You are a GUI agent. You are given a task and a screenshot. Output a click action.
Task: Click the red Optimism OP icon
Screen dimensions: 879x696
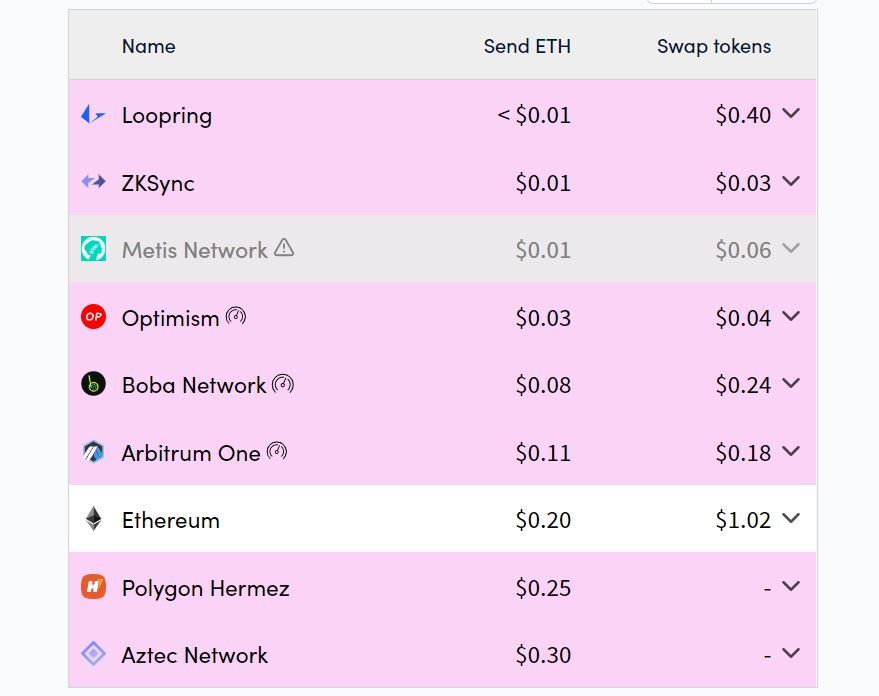pyautogui.click(x=93, y=317)
